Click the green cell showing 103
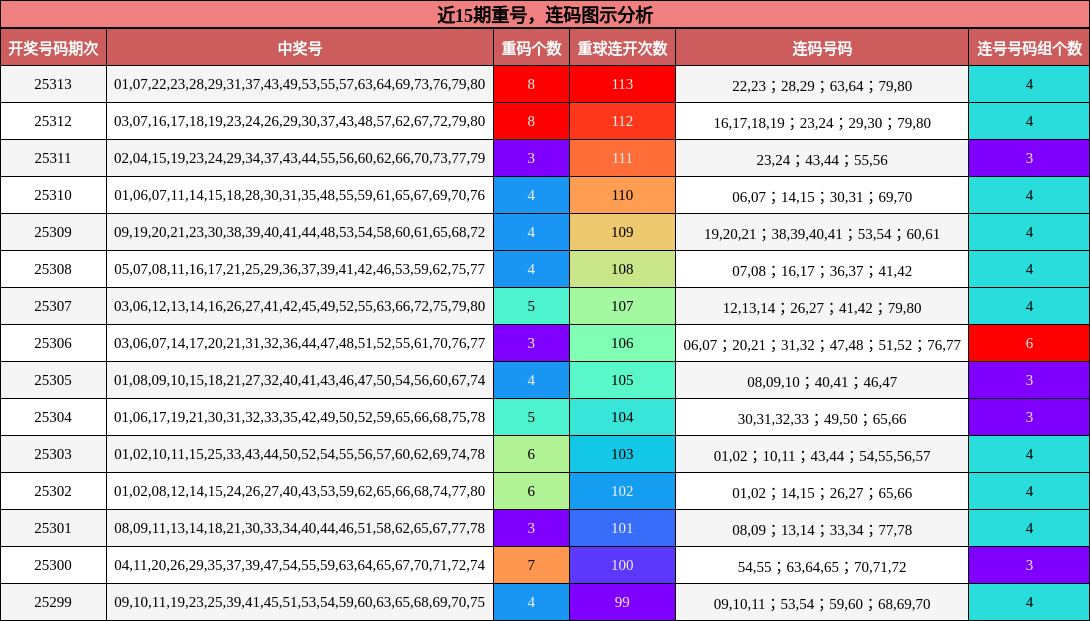Viewport: 1090px width, 621px height. click(x=622, y=454)
